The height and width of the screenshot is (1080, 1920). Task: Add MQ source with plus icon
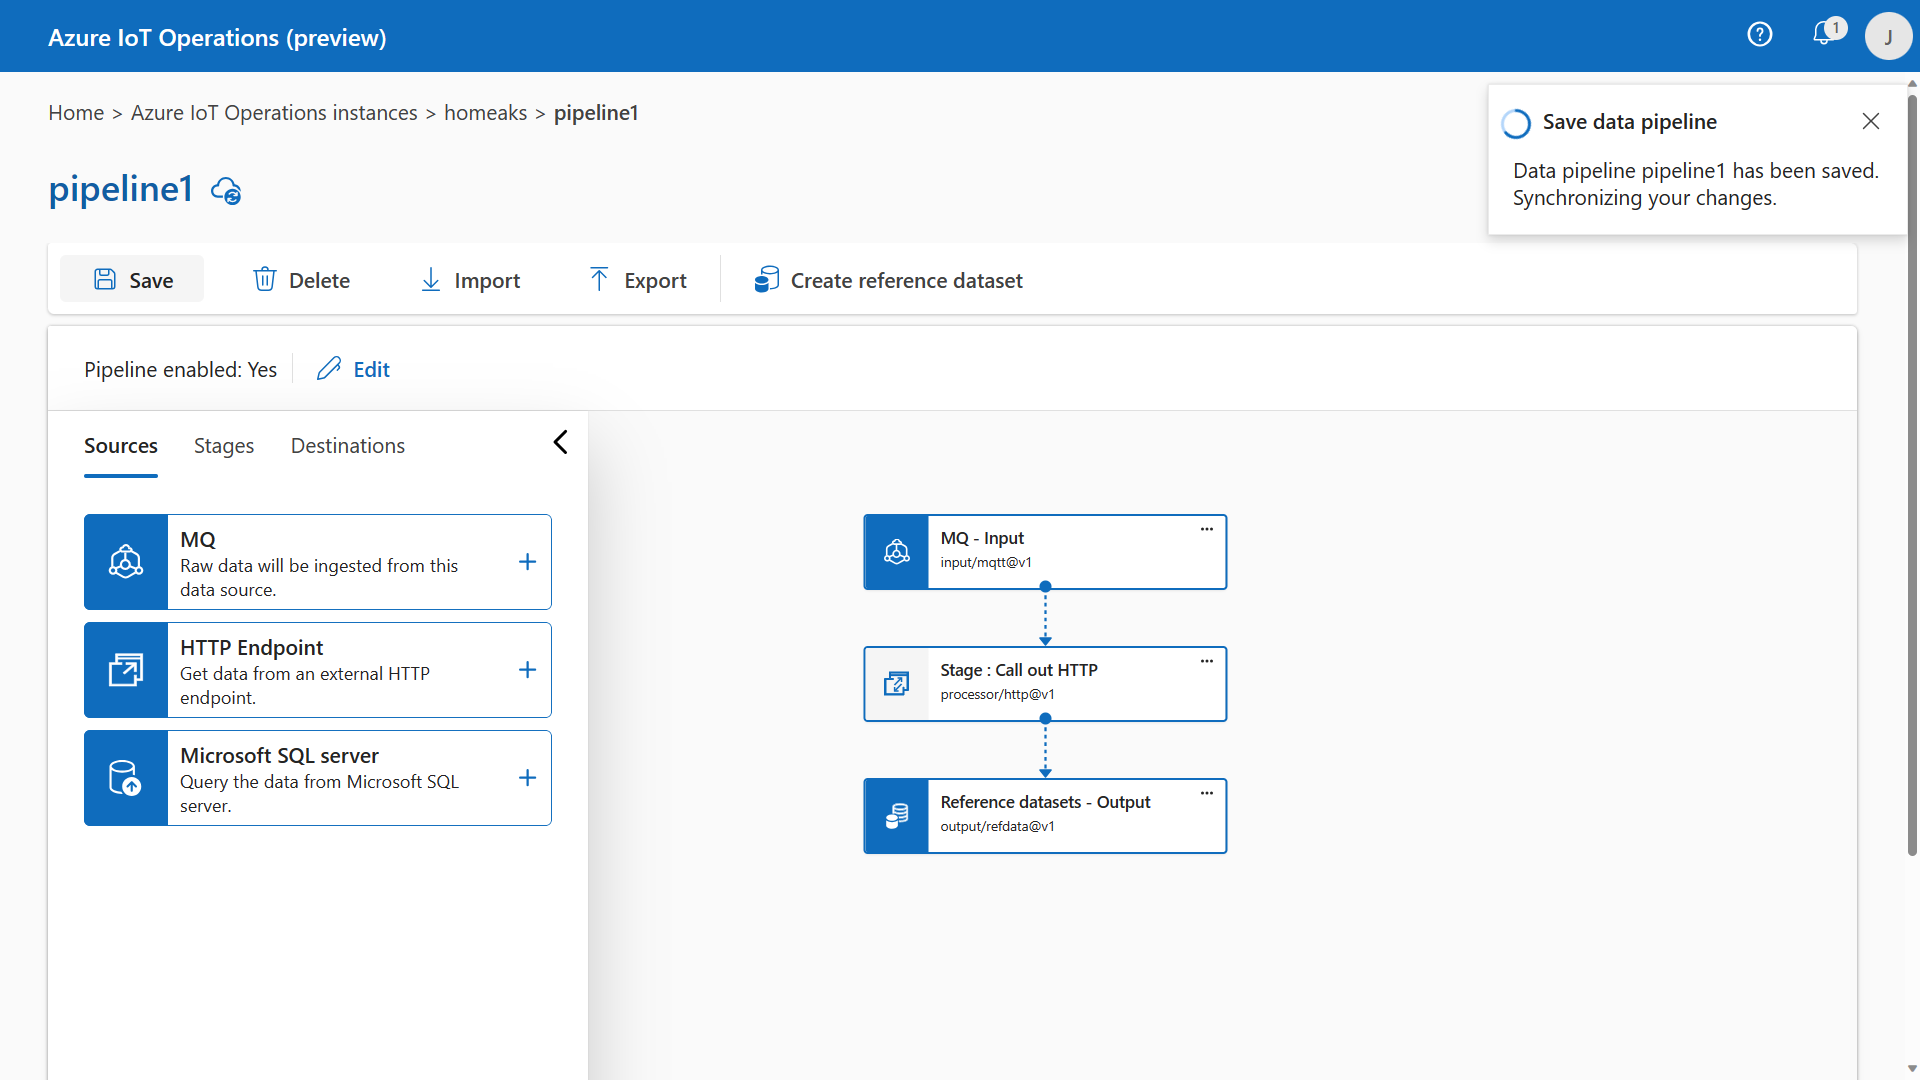tap(528, 562)
